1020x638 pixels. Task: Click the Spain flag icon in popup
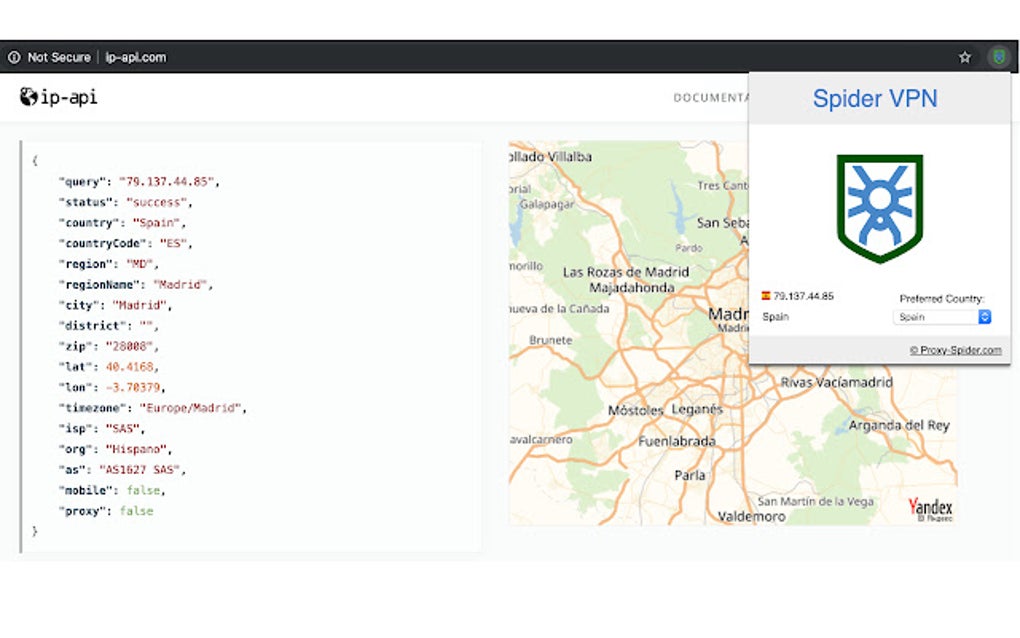click(766, 295)
